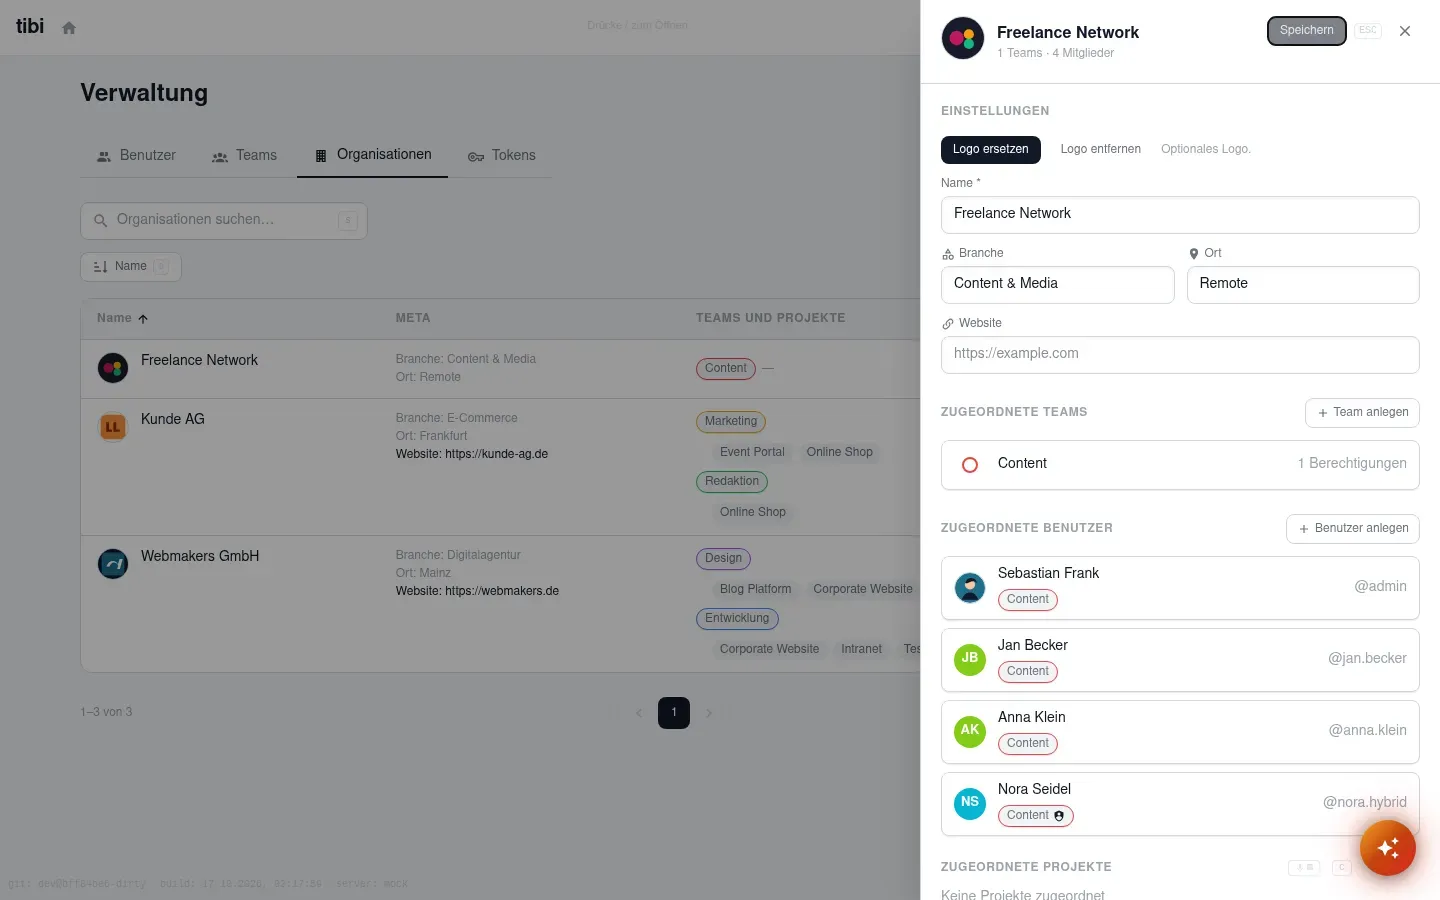
Task: Switch to the Teams tab
Action: tap(244, 156)
